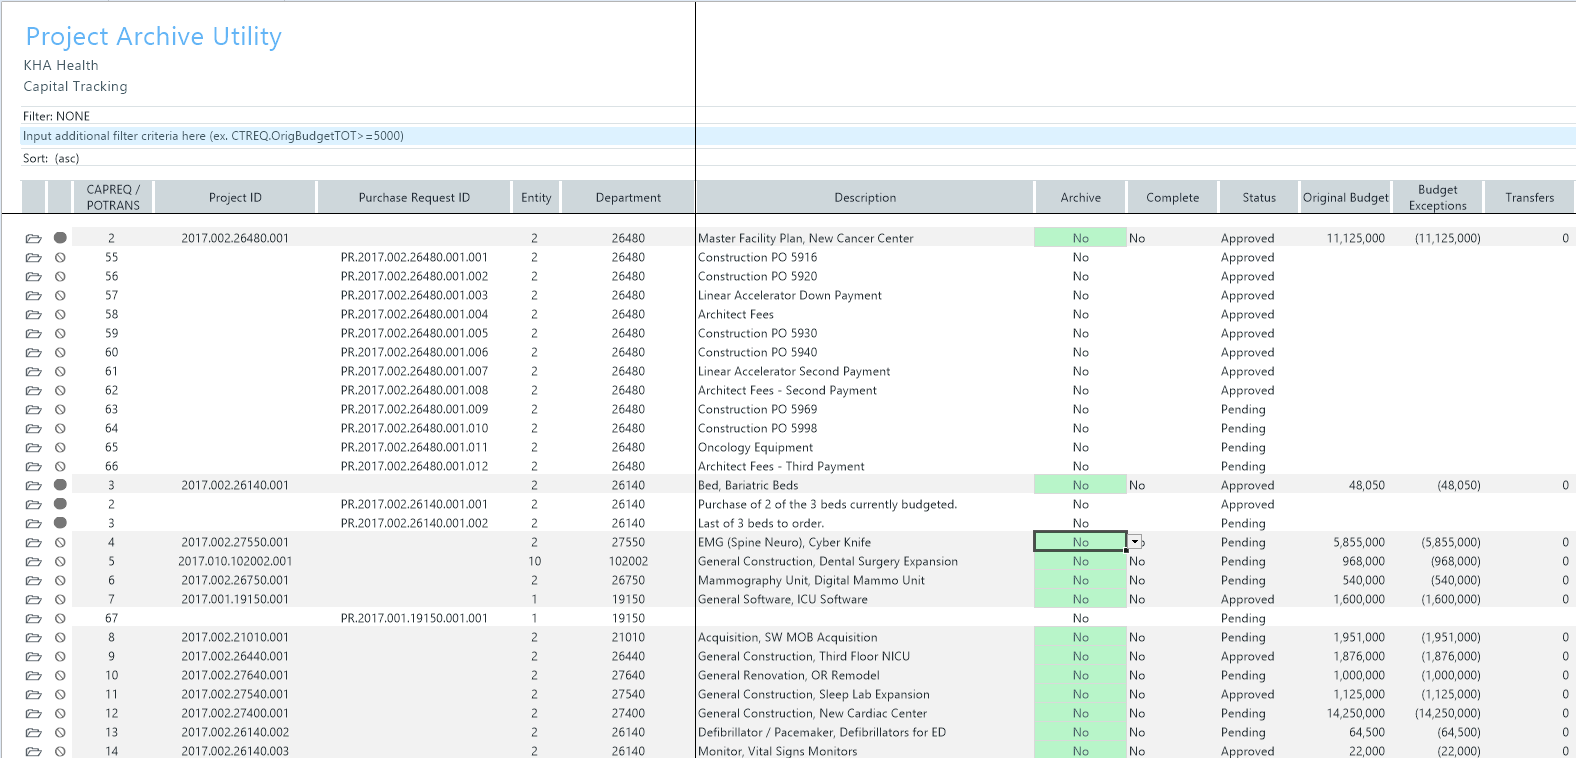Select the budget exception value (5,855,000)
The width and height of the screenshot is (1576, 758).
[x=1450, y=542]
